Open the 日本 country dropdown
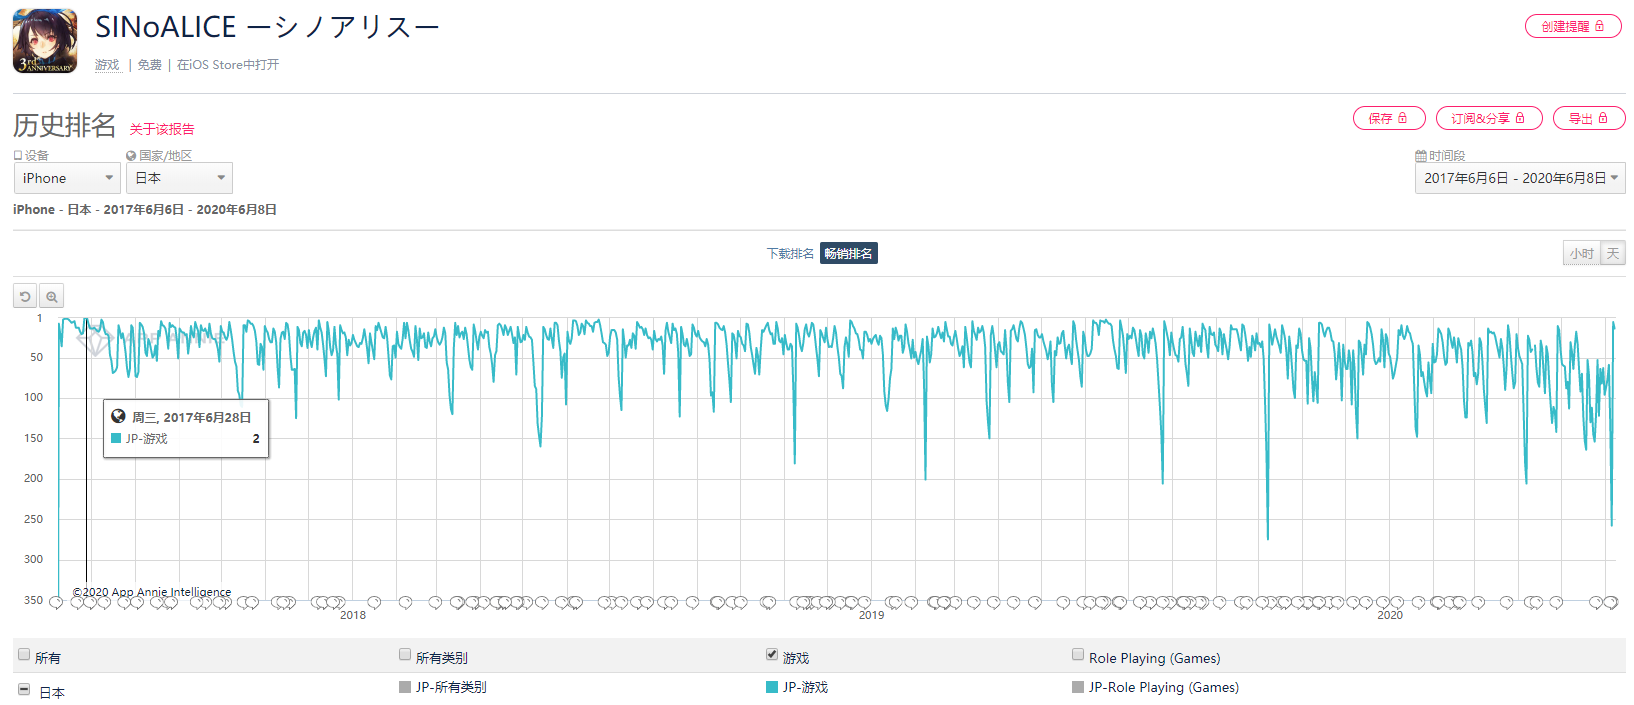Screen dimensions: 1634x705 pos(179,178)
